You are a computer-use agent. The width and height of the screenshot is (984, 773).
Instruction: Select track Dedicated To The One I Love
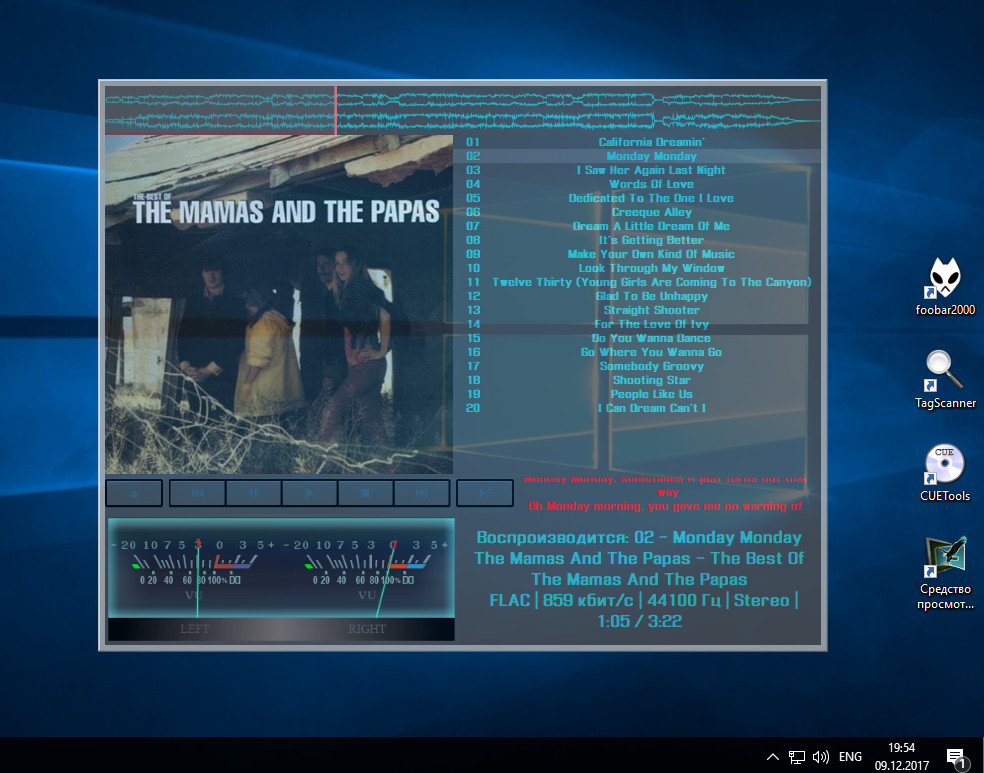point(637,198)
